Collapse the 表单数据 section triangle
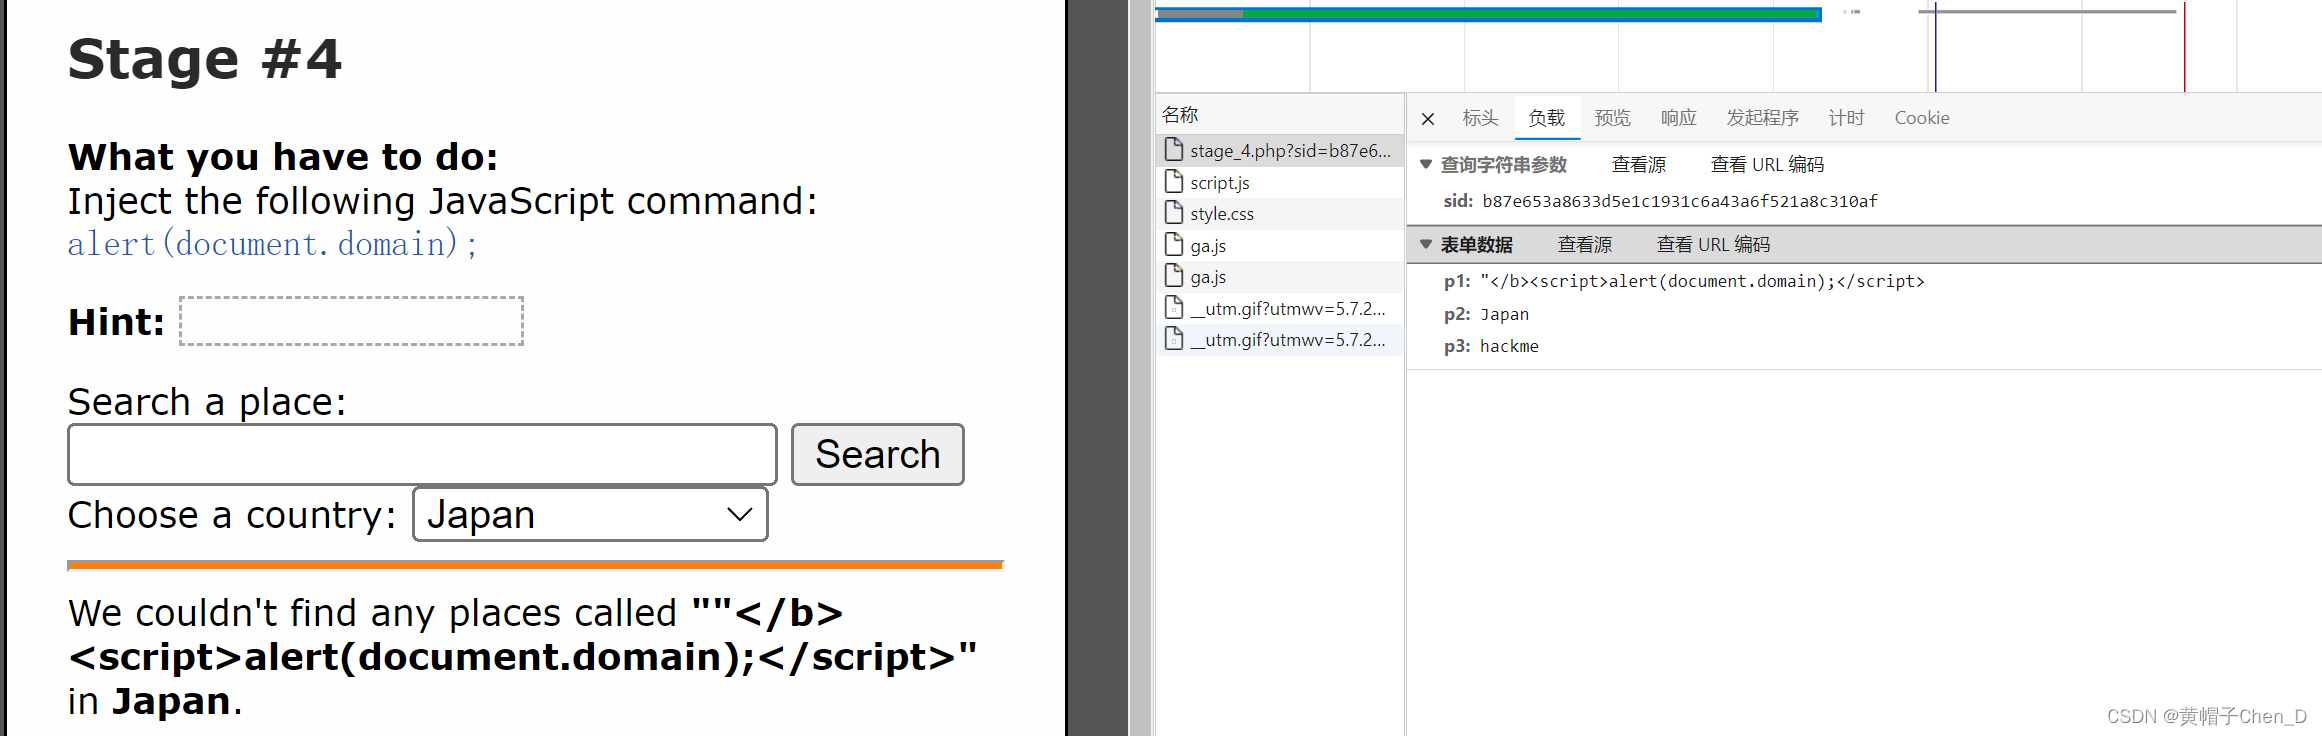The image size is (2322, 736). tap(1426, 244)
